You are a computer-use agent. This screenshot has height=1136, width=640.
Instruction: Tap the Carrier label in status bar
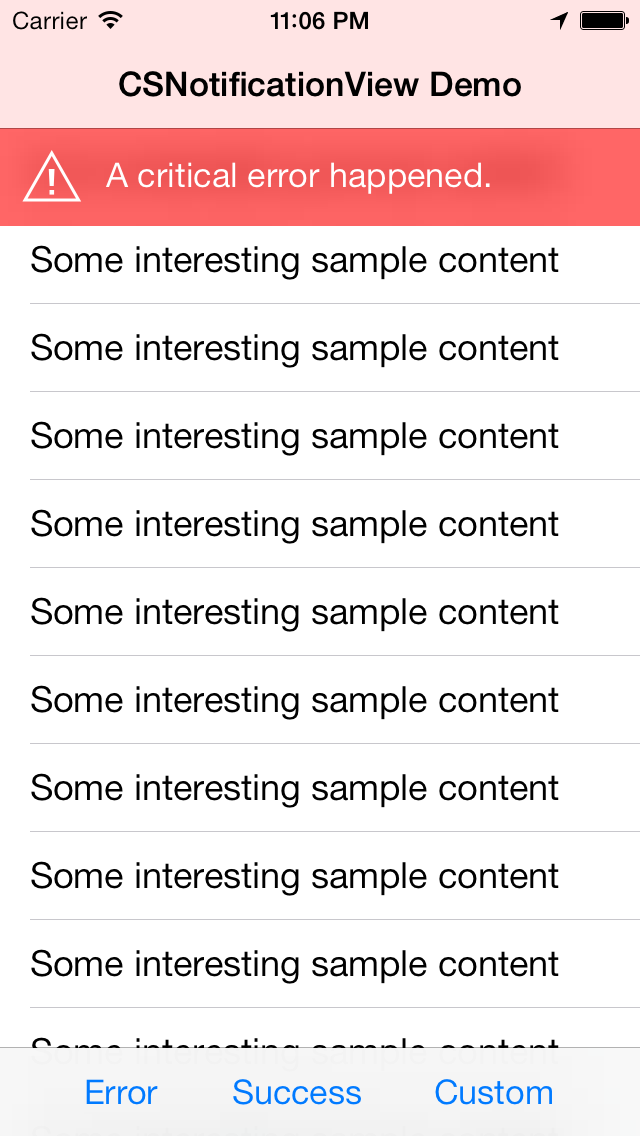[50, 20]
